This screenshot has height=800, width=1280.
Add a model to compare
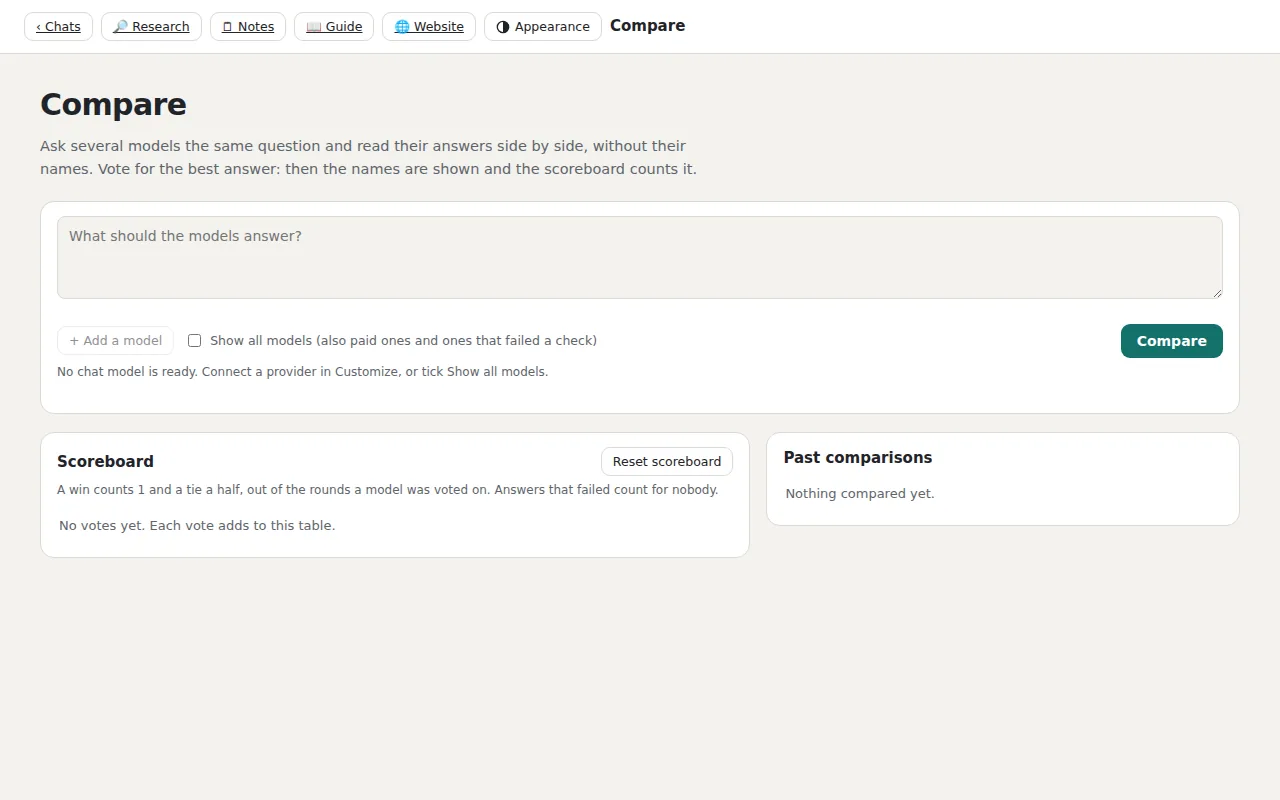pyautogui.click(x=115, y=341)
